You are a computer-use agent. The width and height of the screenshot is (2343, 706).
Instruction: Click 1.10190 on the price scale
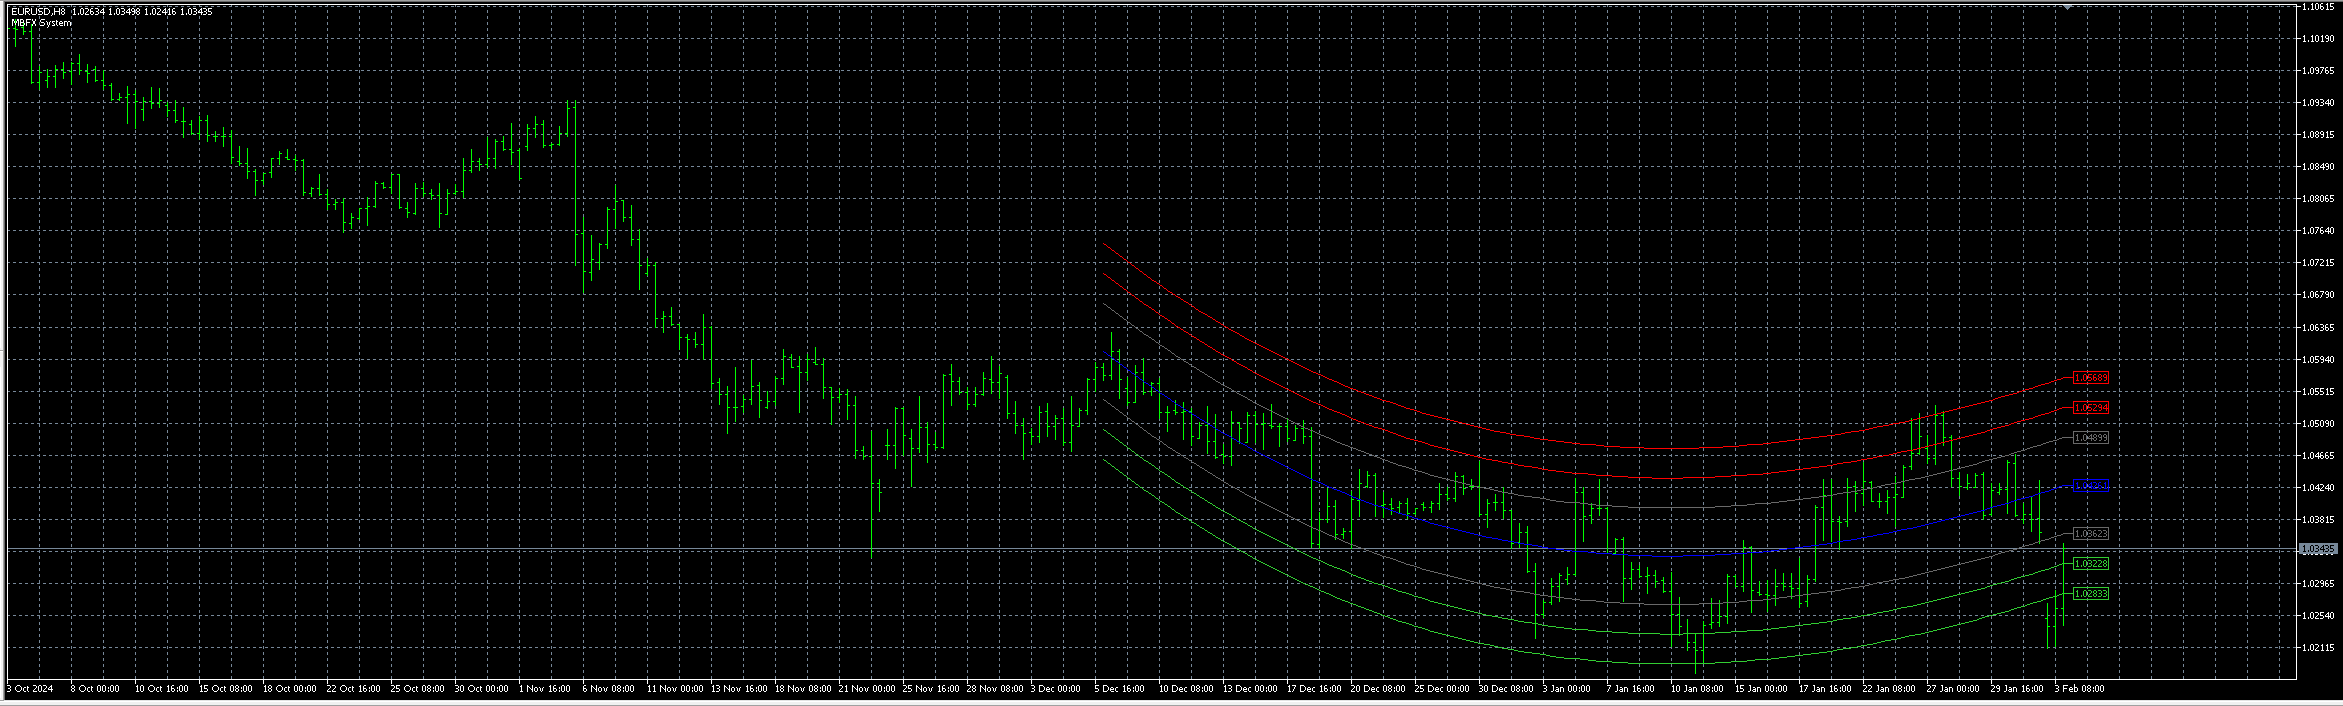(x=2318, y=39)
